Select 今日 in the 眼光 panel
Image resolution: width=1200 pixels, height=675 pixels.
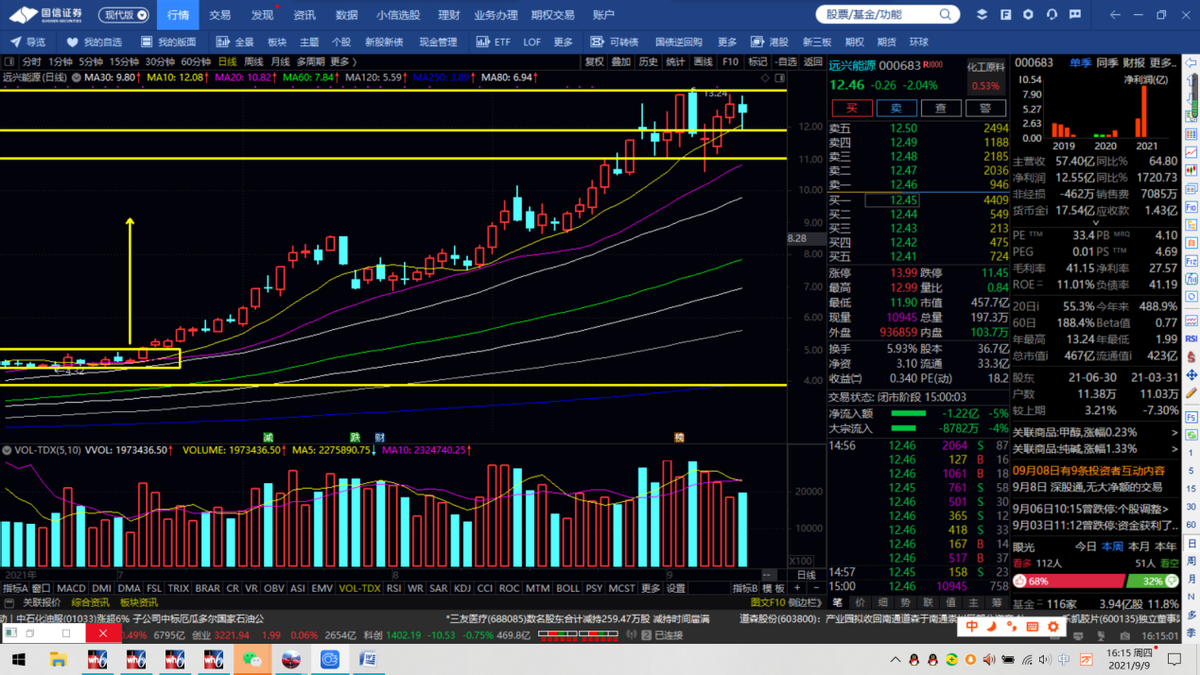tap(1086, 547)
